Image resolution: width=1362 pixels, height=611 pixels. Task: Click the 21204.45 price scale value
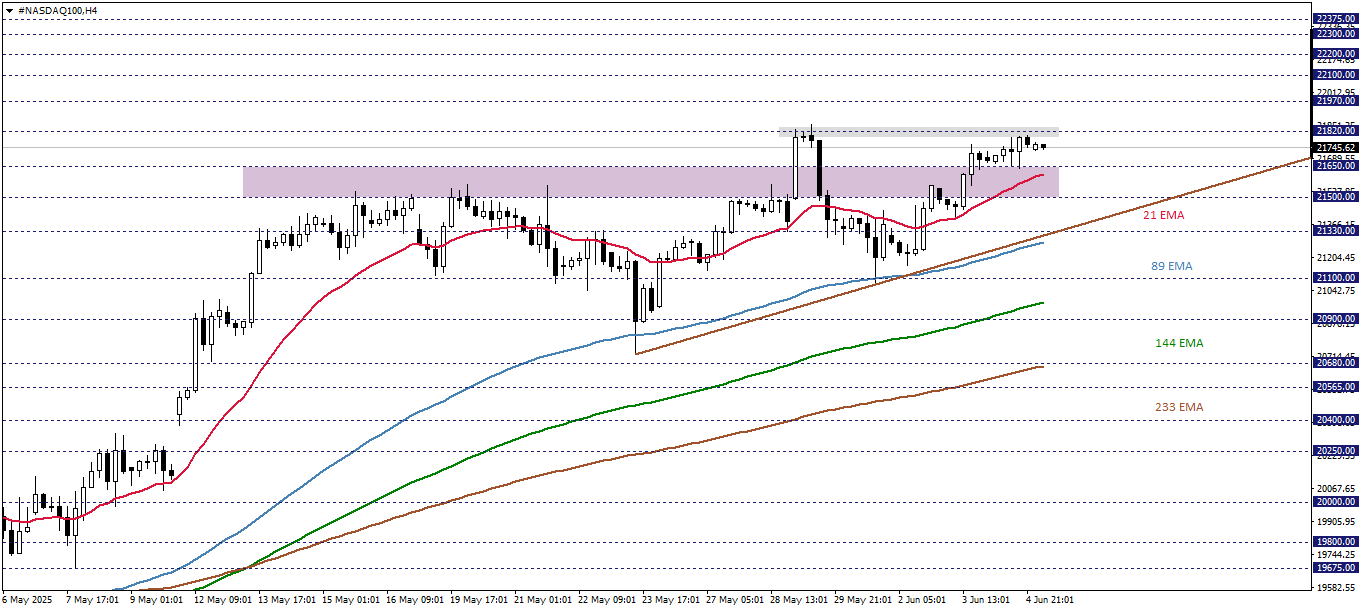click(1337, 257)
